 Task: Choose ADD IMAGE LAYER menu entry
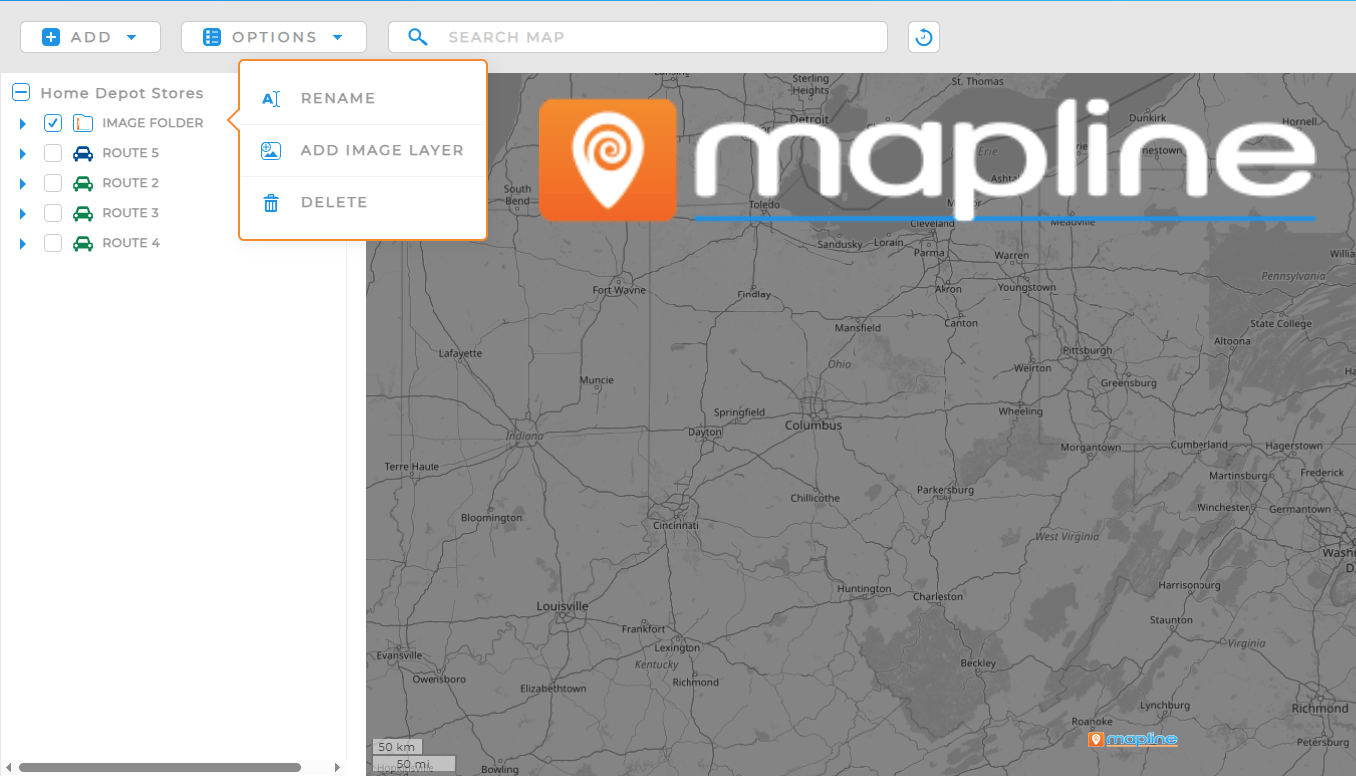pyautogui.click(x=363, y=150)
